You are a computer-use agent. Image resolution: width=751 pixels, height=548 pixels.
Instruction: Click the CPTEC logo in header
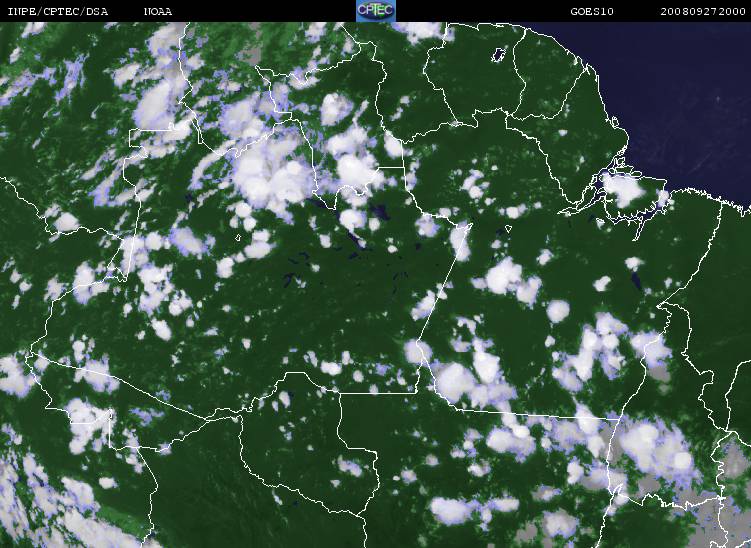tap(376, 10)
